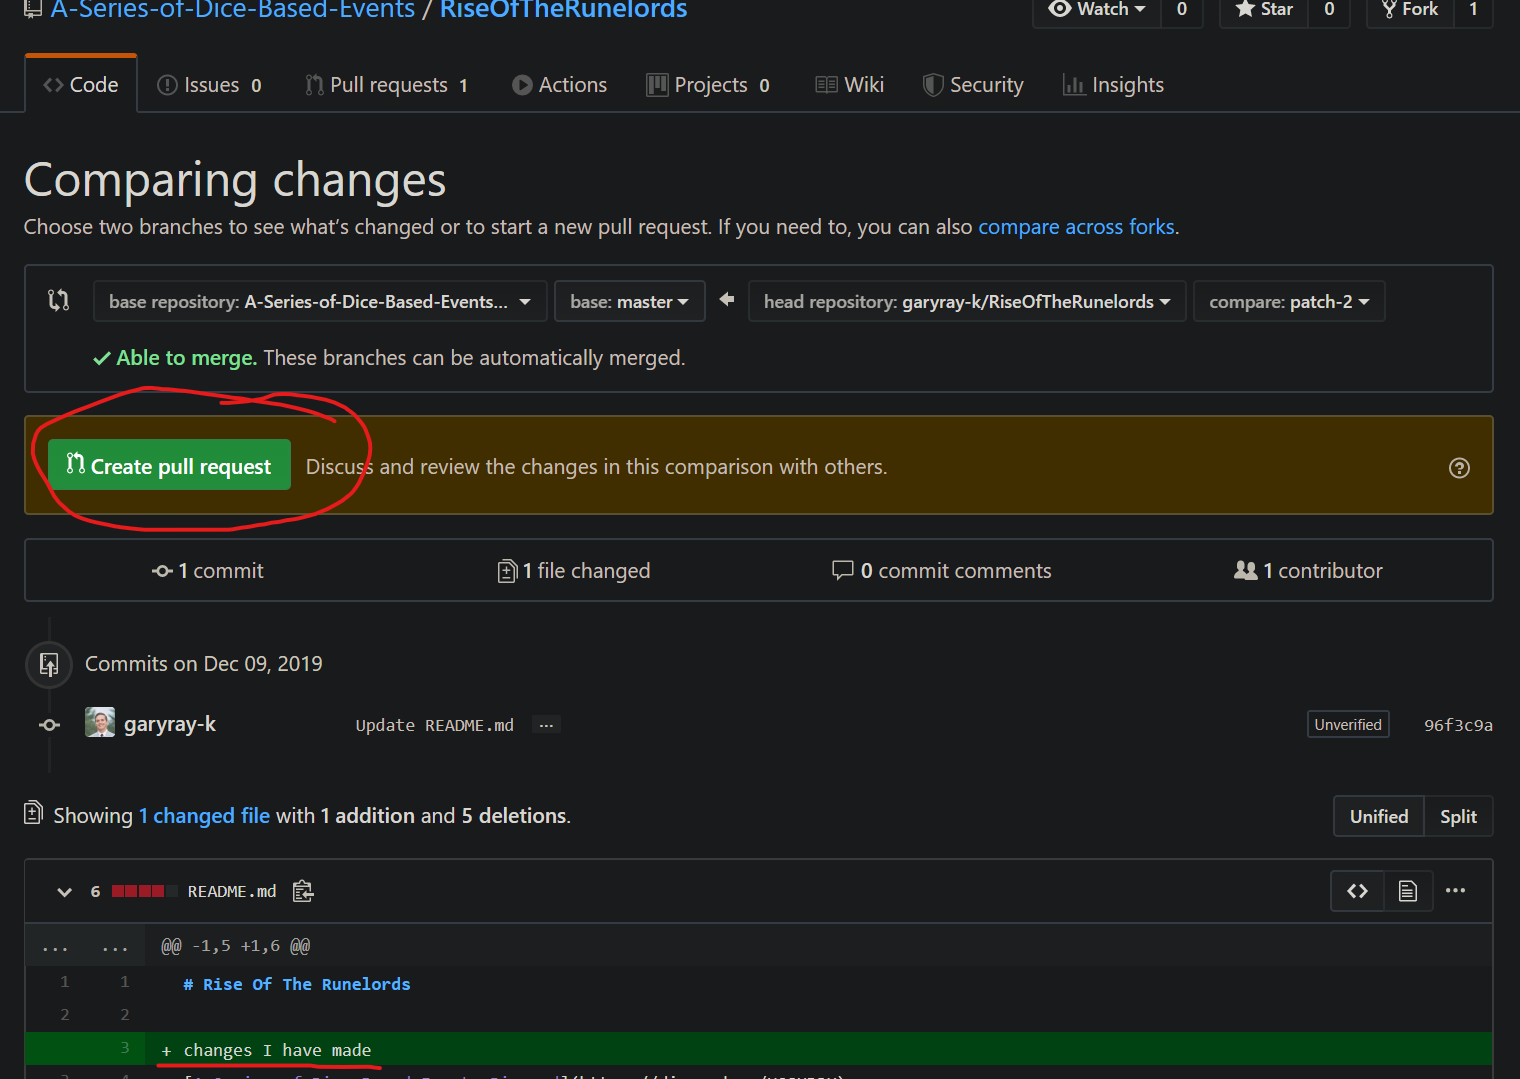Click the 'Commits on Dec 09, 2019' text
The image size is (1520, 1079).
pyautogui.click(x=204, y=664)
